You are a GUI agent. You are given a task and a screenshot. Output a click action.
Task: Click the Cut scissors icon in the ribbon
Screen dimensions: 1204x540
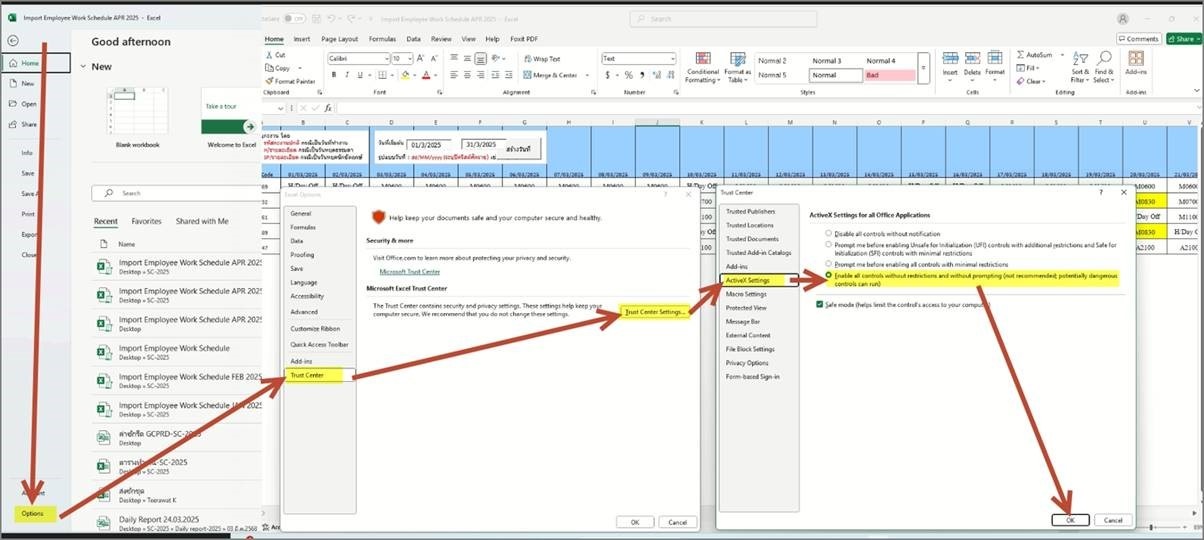269,55
